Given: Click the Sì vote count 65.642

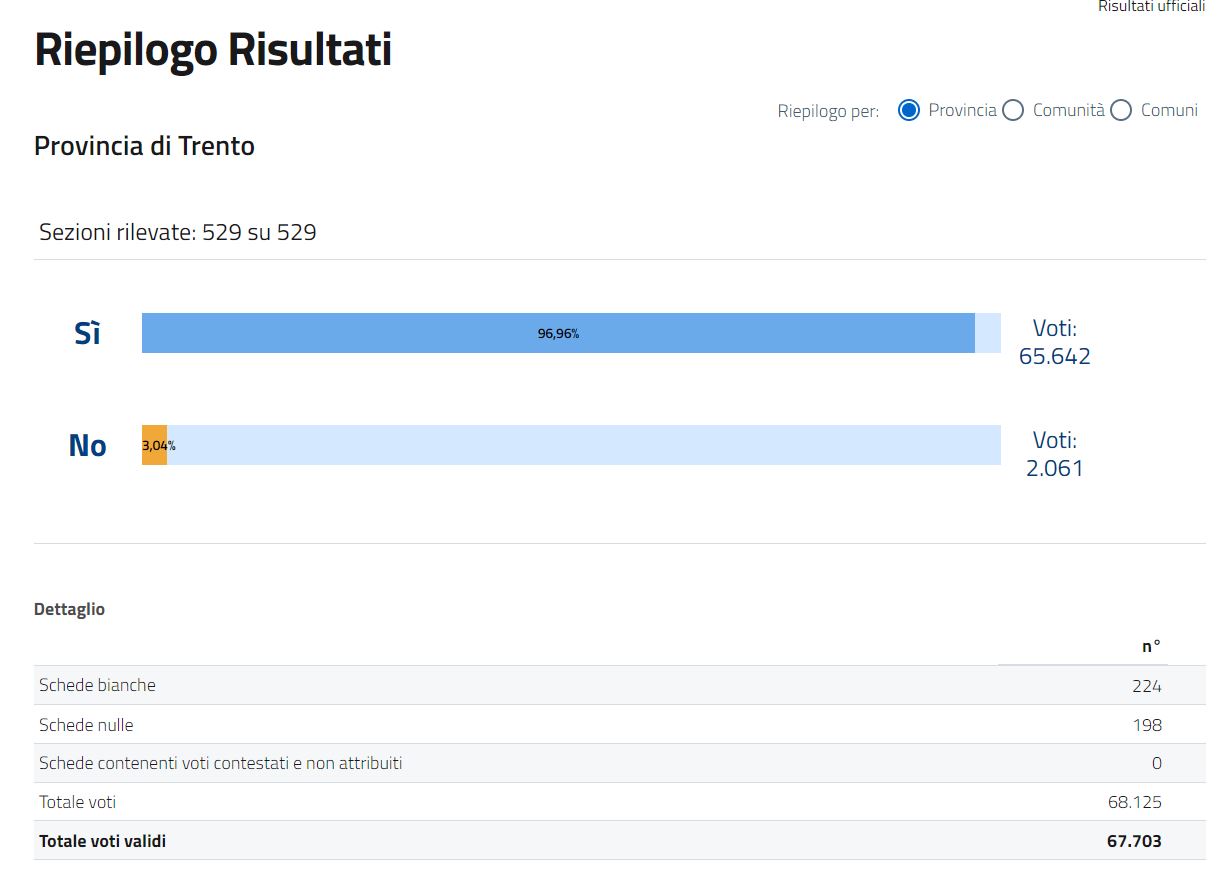Looking at the screenshot, I should click(1054, 356).
